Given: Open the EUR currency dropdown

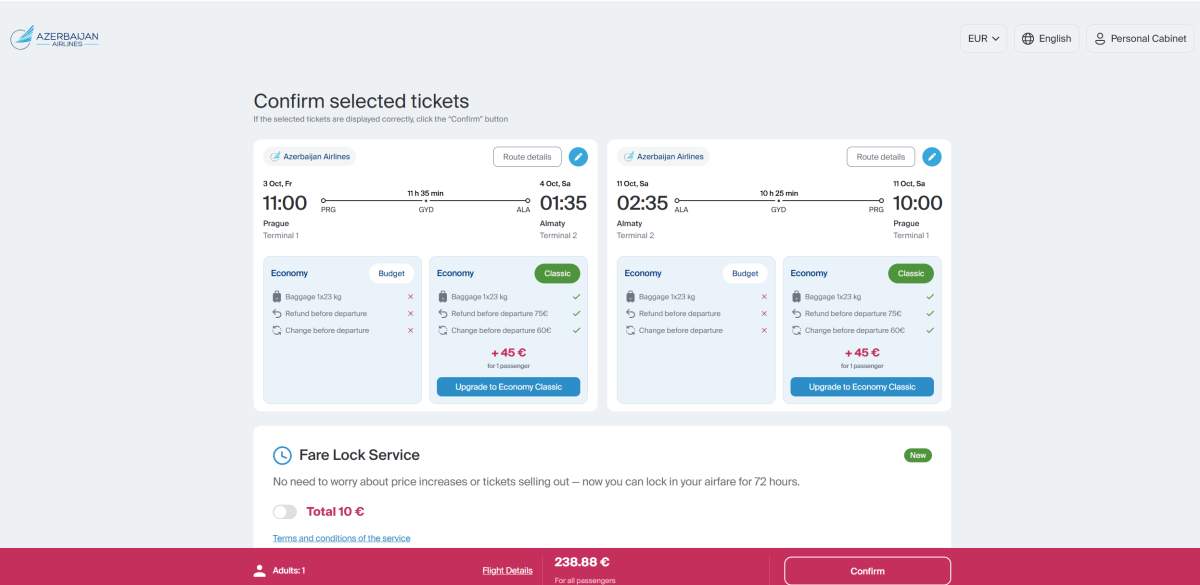Looking at the screenshot, I should [x=983, y=39].
